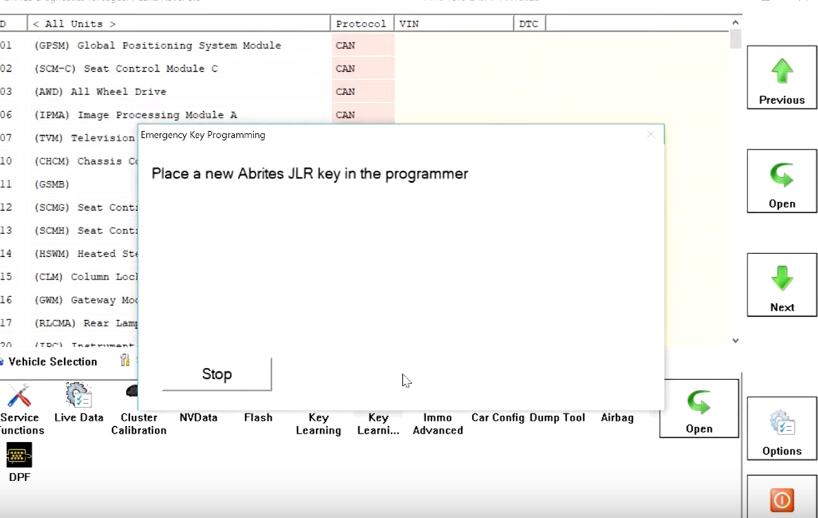Image resolution: width=818 pixels, height=518 pixels.
Task: Open Immo Advanced function
Action: tap(438, 424)
